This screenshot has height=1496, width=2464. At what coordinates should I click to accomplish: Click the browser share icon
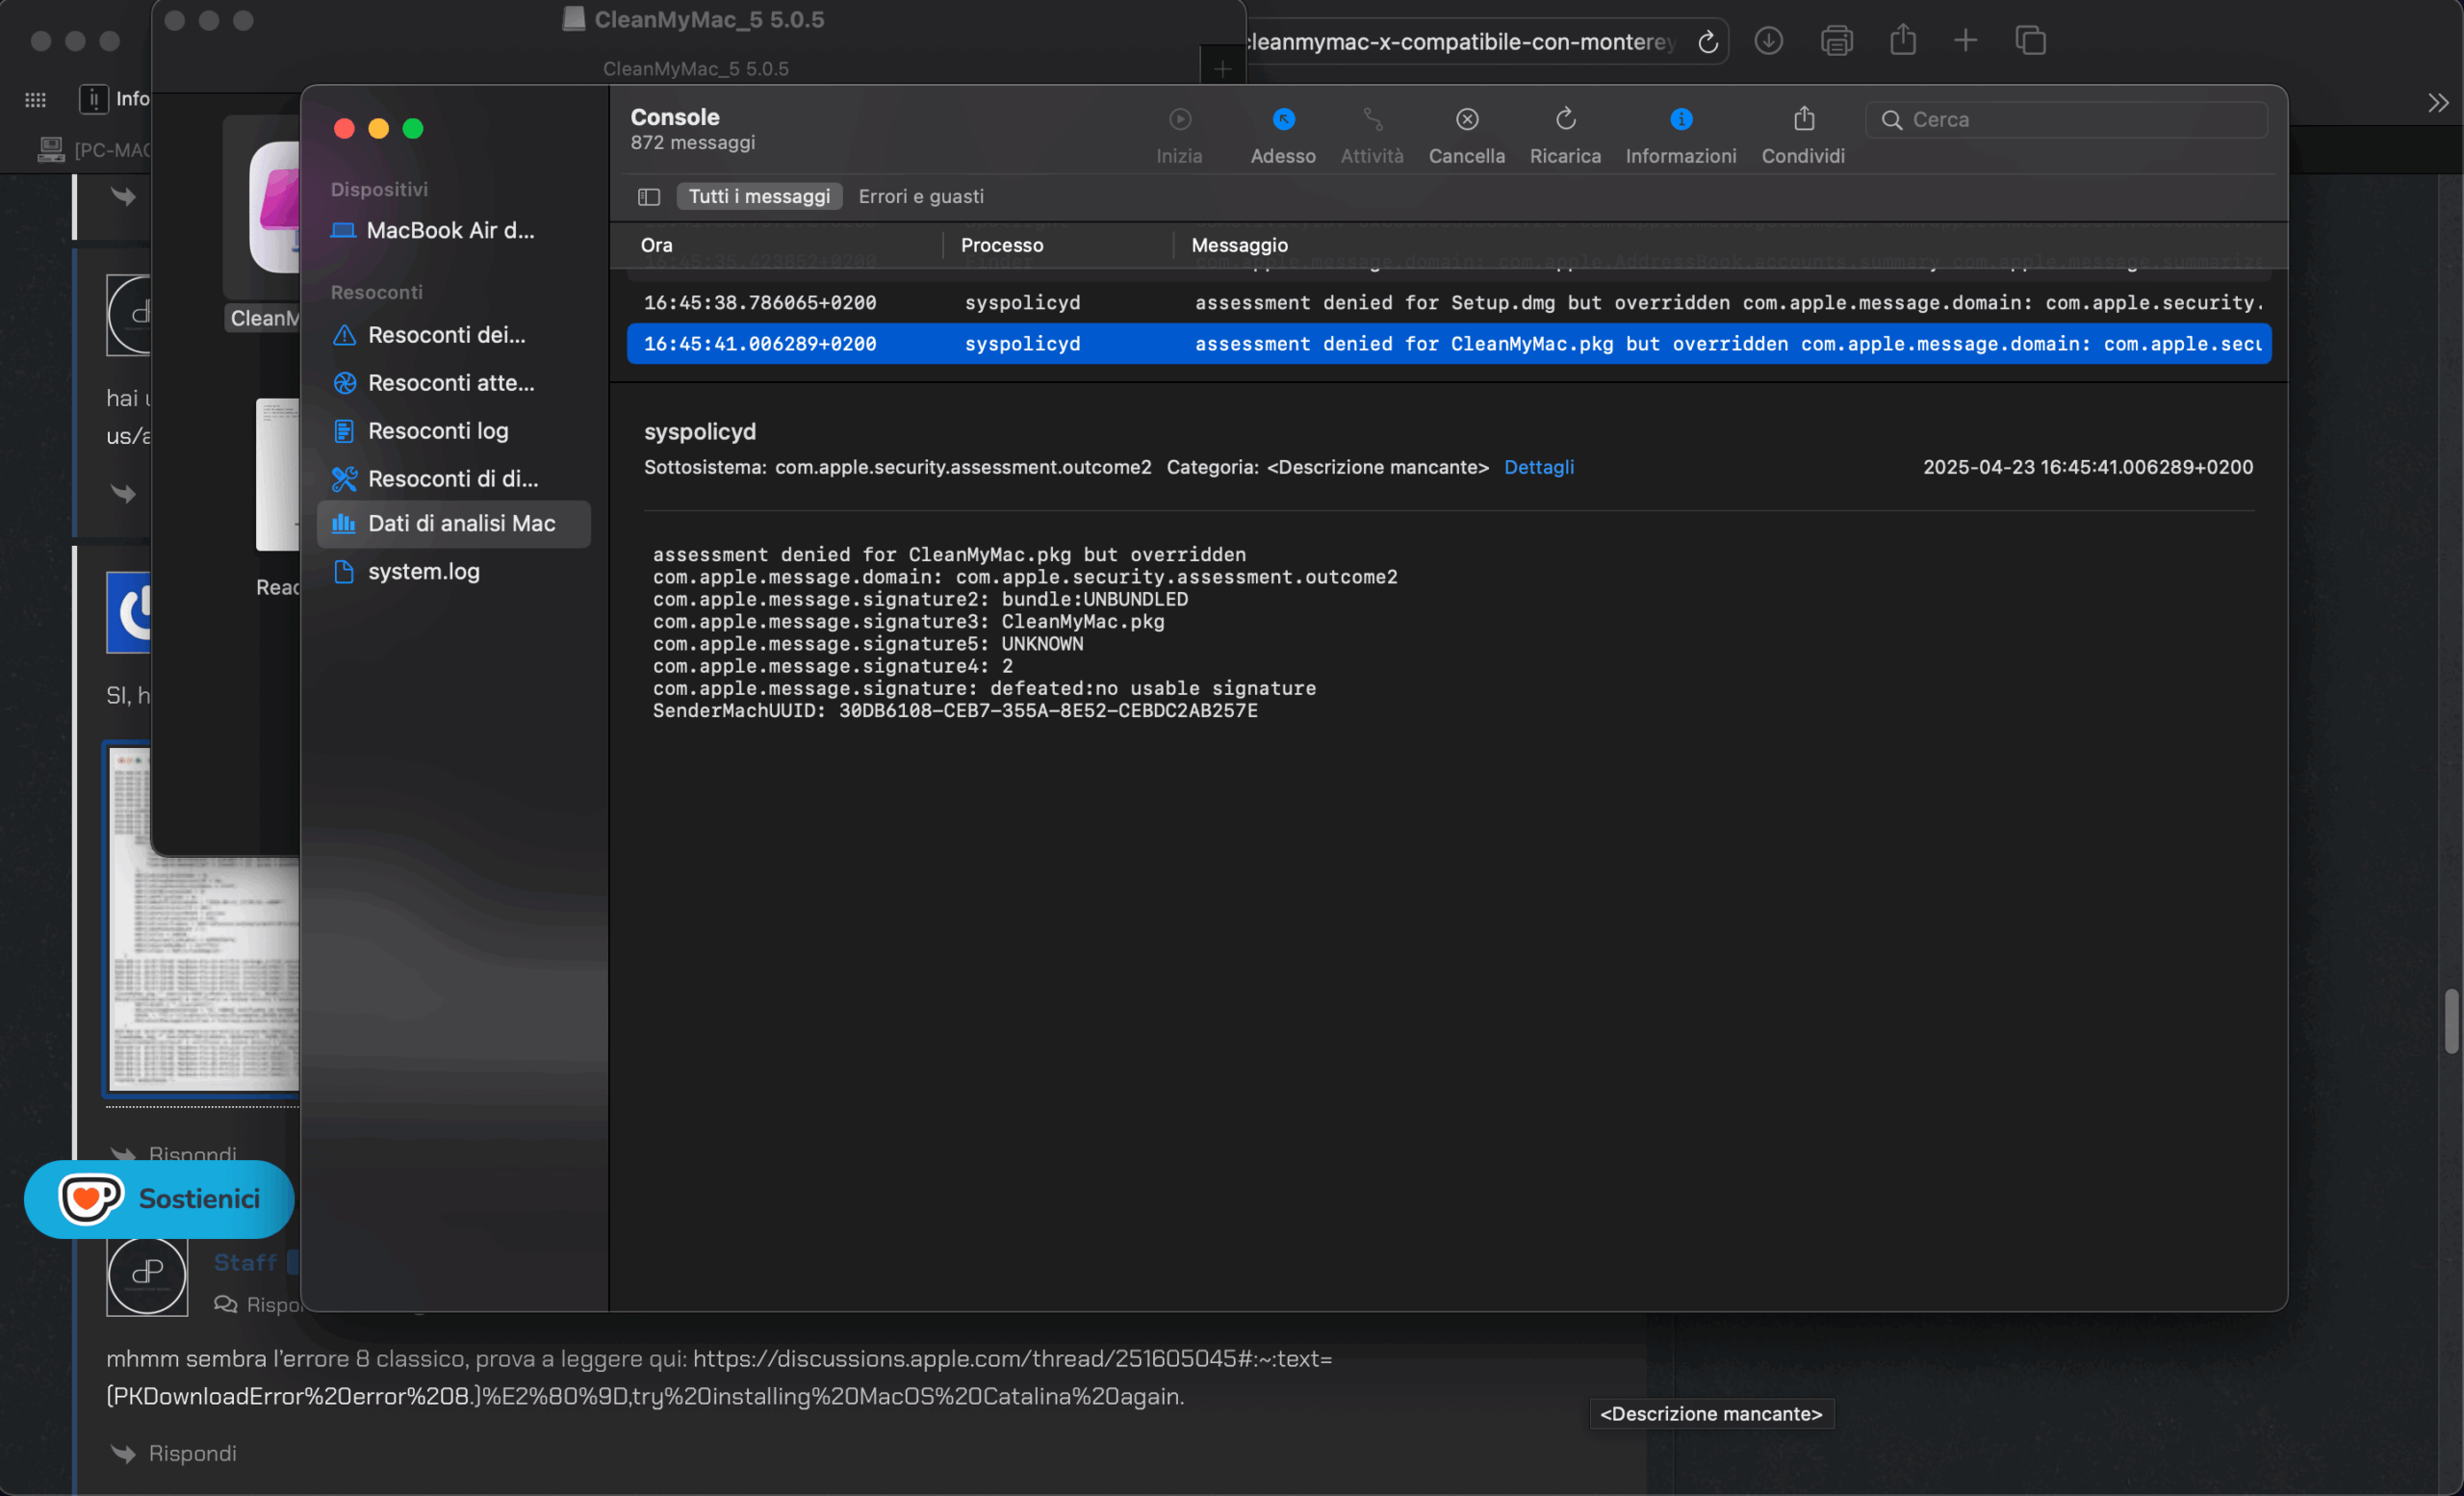pos(1903,40)
